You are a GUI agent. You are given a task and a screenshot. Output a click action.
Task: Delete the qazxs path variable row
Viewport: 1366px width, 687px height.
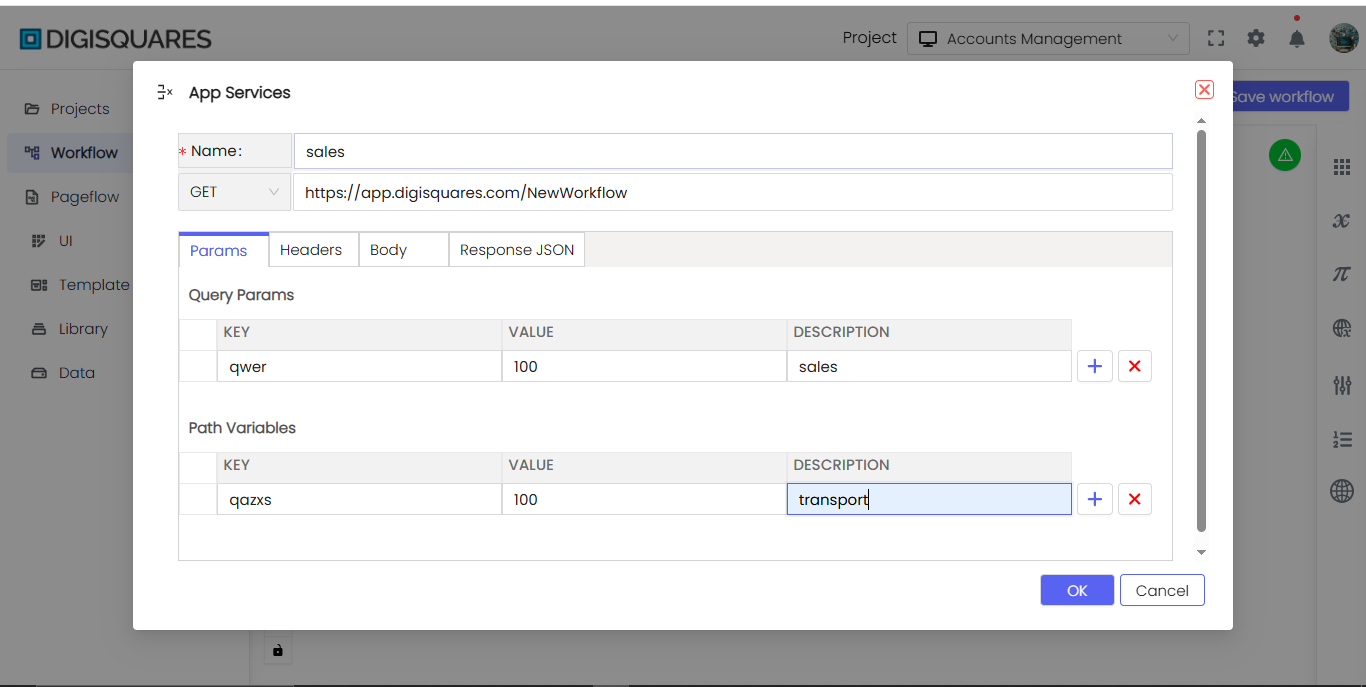1134,499
